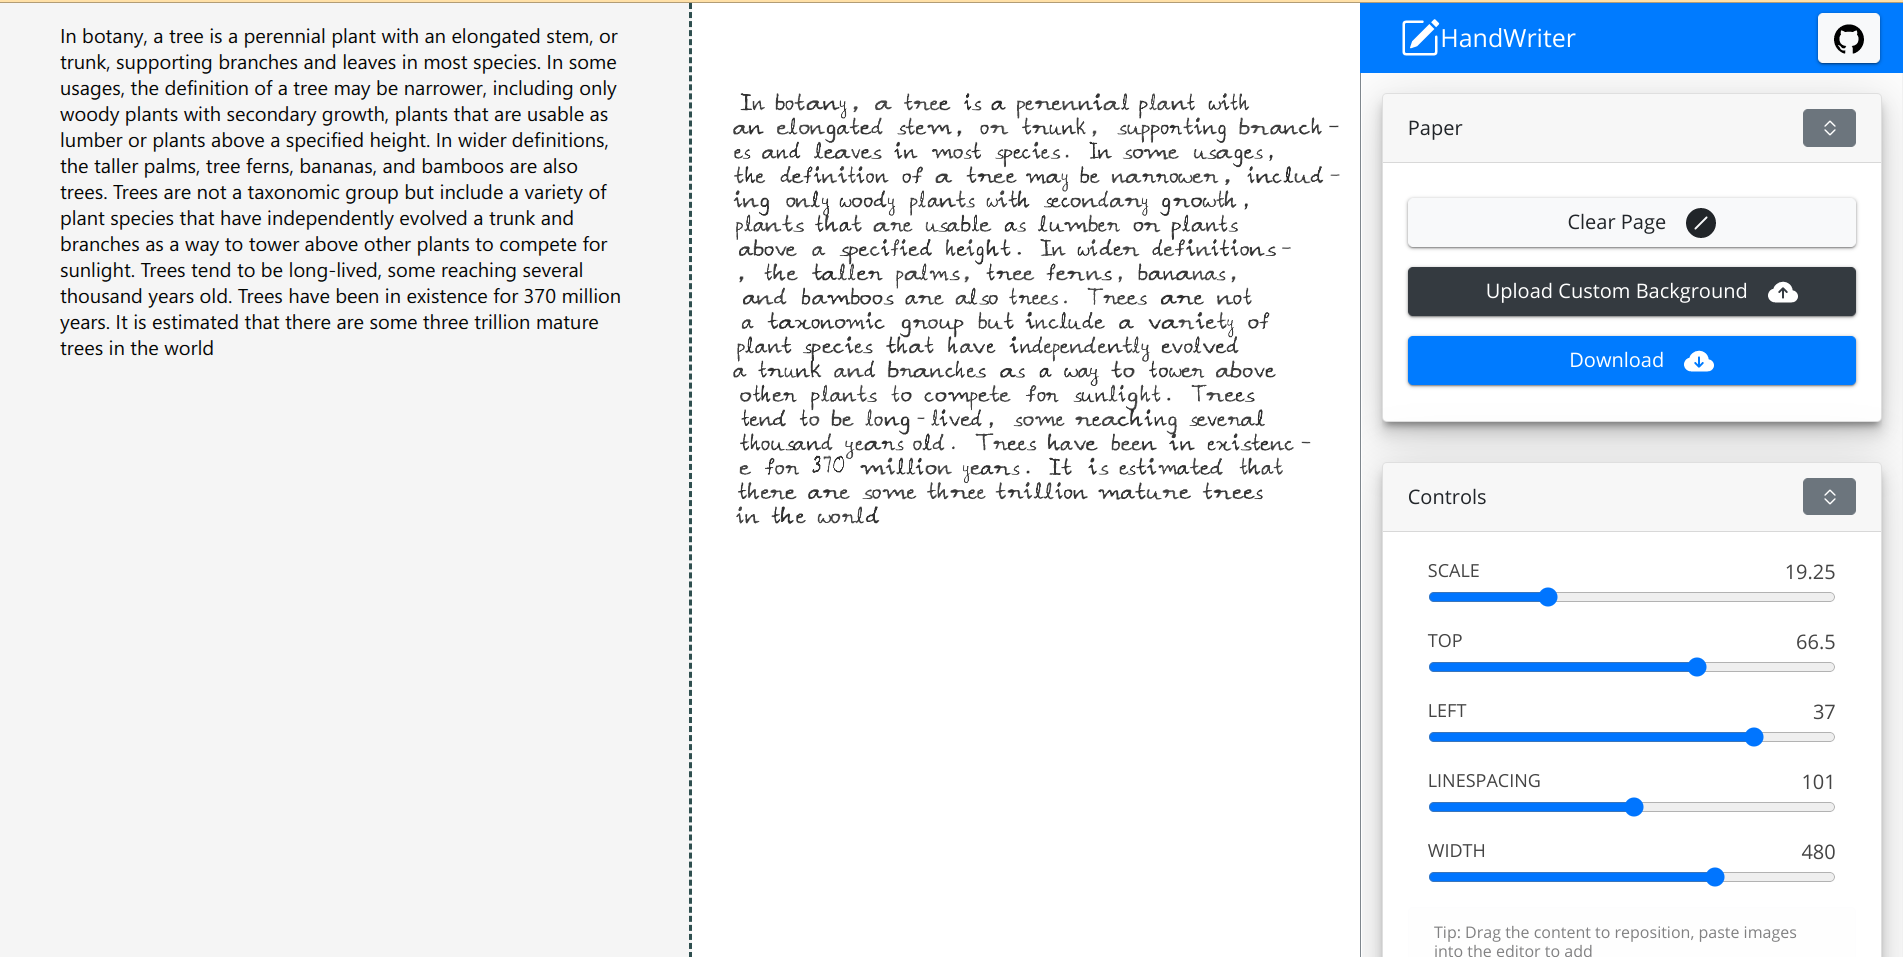The height and width of the screenshot is (957, 1903).
Task: Click the LEFT value 37
Action: click(x=1824, y=712)
